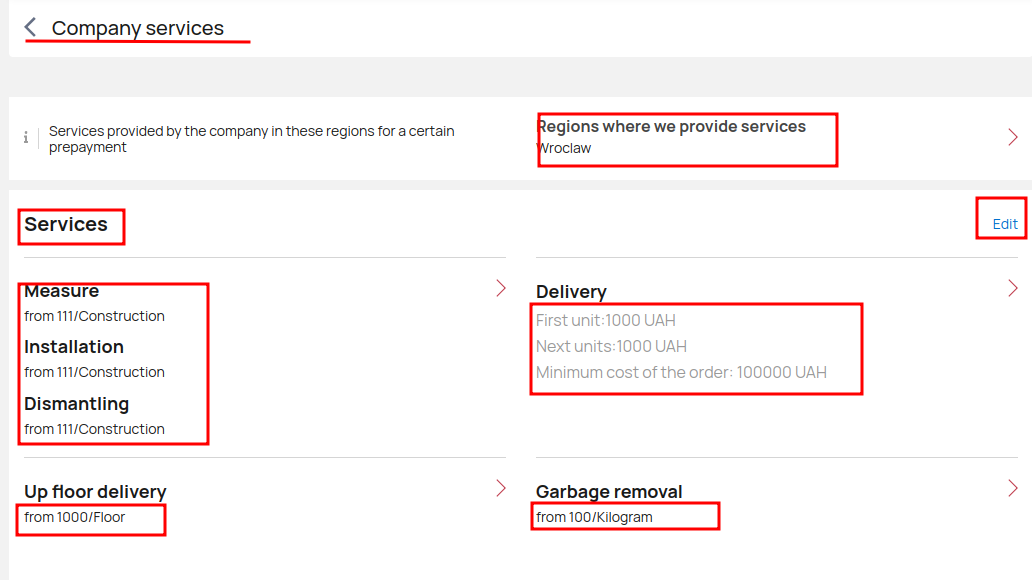Click the Delivery heading
This screenshot has width=1032, height=580.
point(571,292)
